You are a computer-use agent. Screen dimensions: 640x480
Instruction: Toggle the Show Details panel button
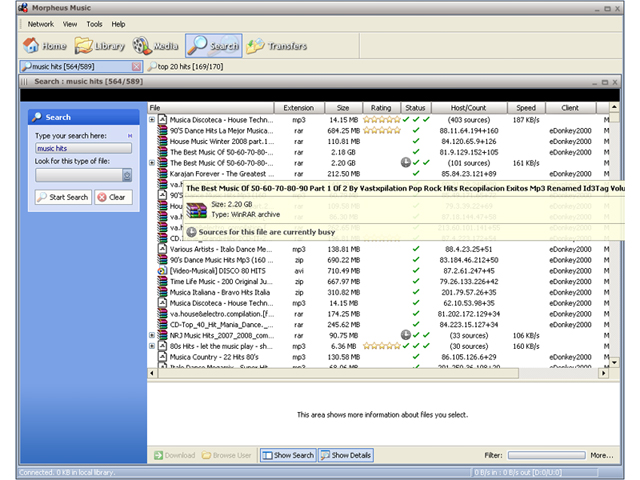pos(346,455)
